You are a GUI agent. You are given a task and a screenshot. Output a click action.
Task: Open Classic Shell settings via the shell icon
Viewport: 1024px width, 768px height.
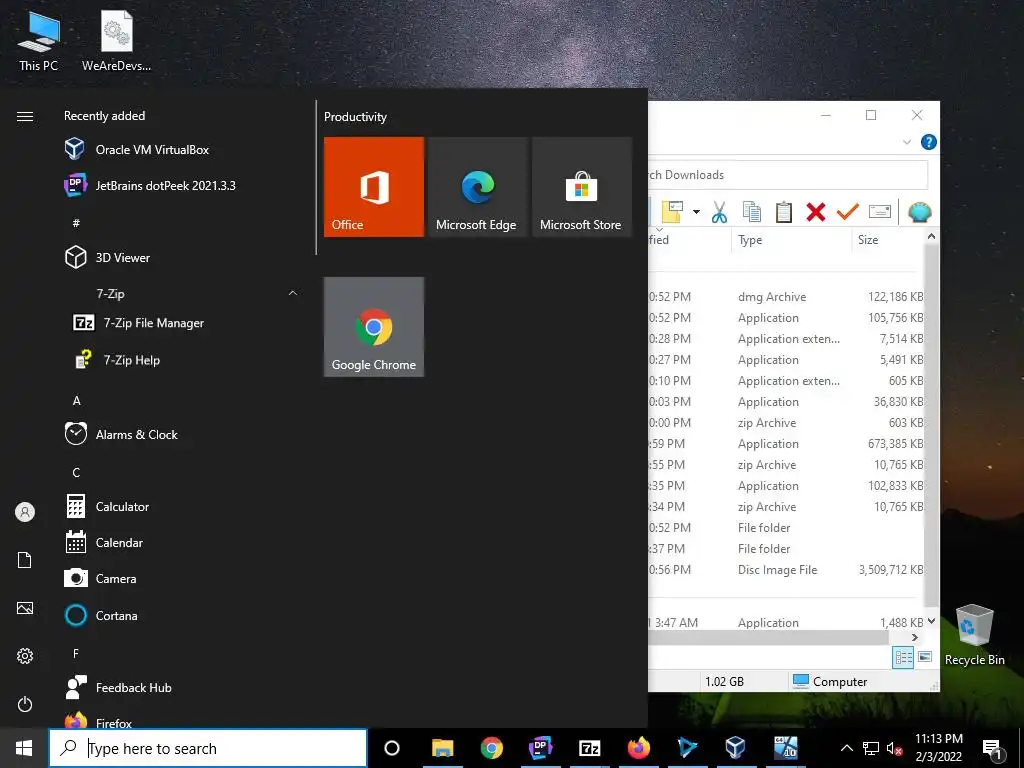(920, 212)
